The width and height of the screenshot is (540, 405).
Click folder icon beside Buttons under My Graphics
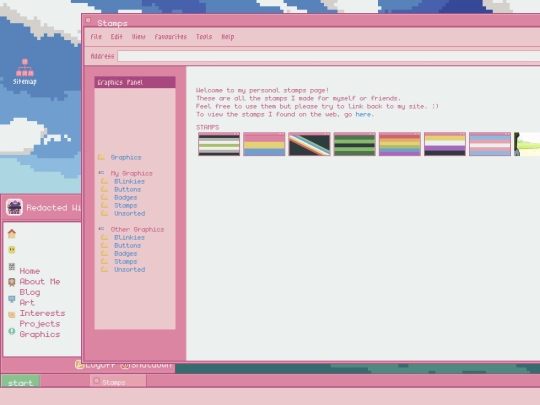click(x=105, y=189)
